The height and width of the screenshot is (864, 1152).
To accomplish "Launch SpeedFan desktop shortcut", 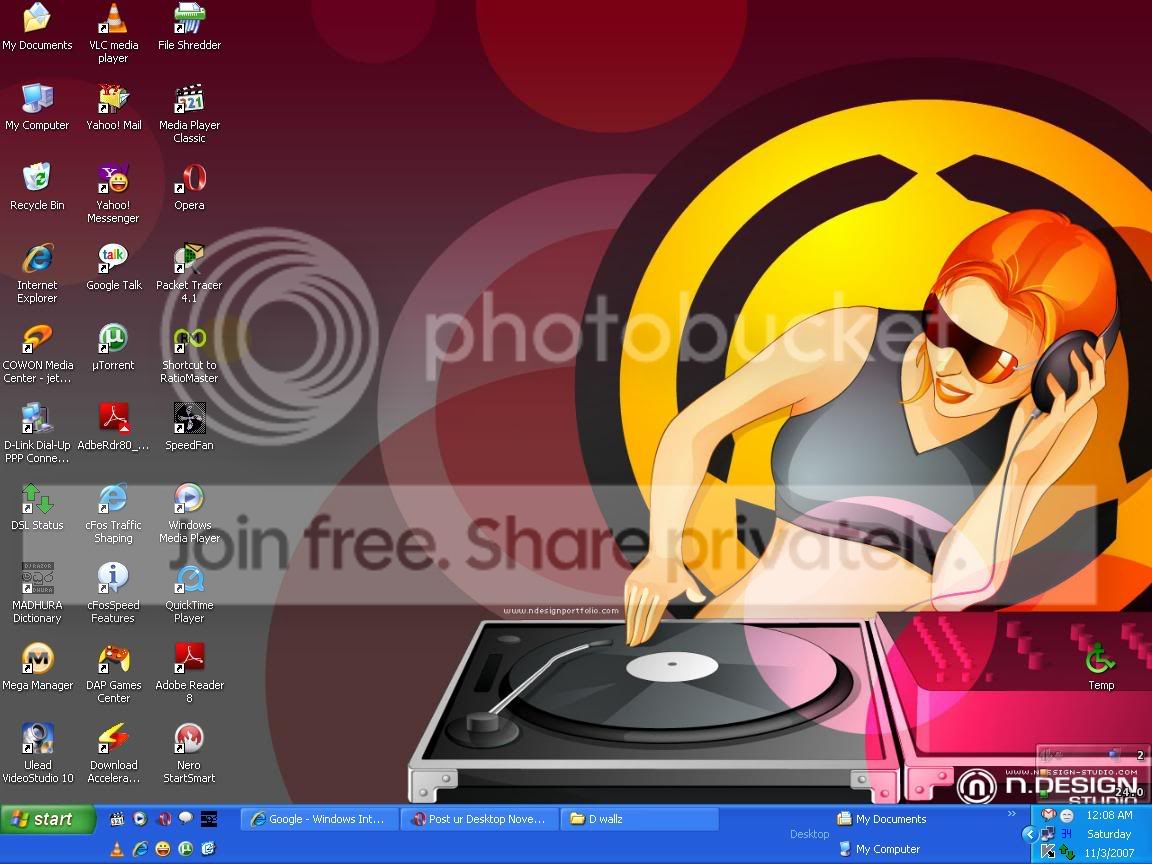I will 189,427.
